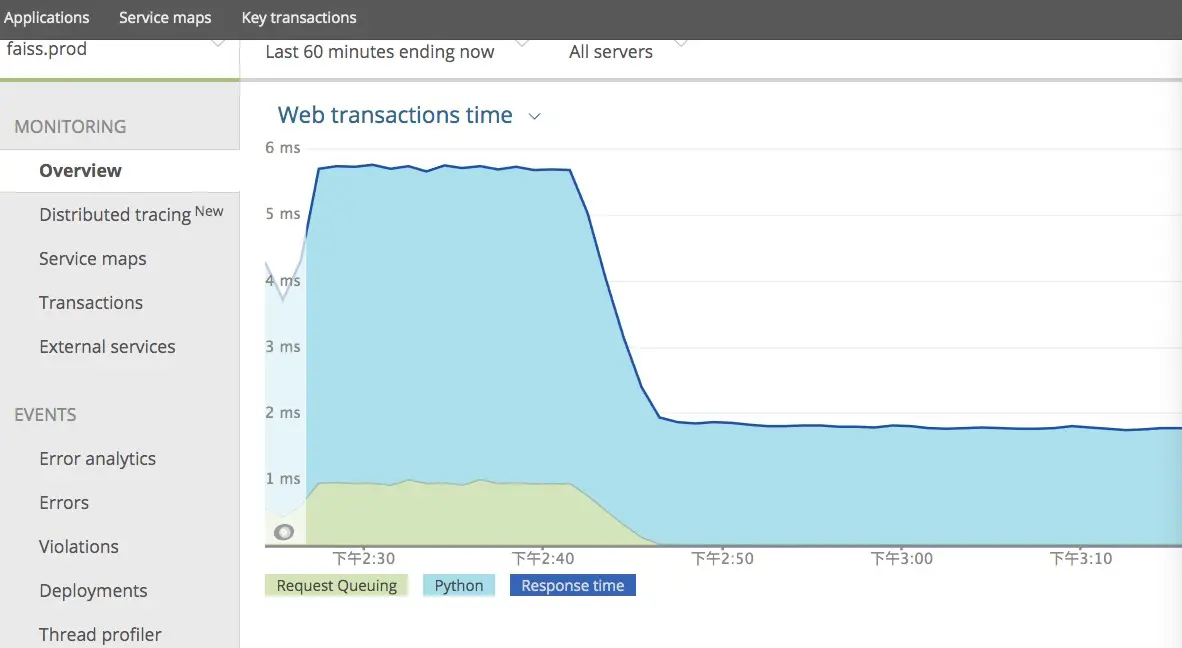Toggle the Python legend series

point(458,585)
